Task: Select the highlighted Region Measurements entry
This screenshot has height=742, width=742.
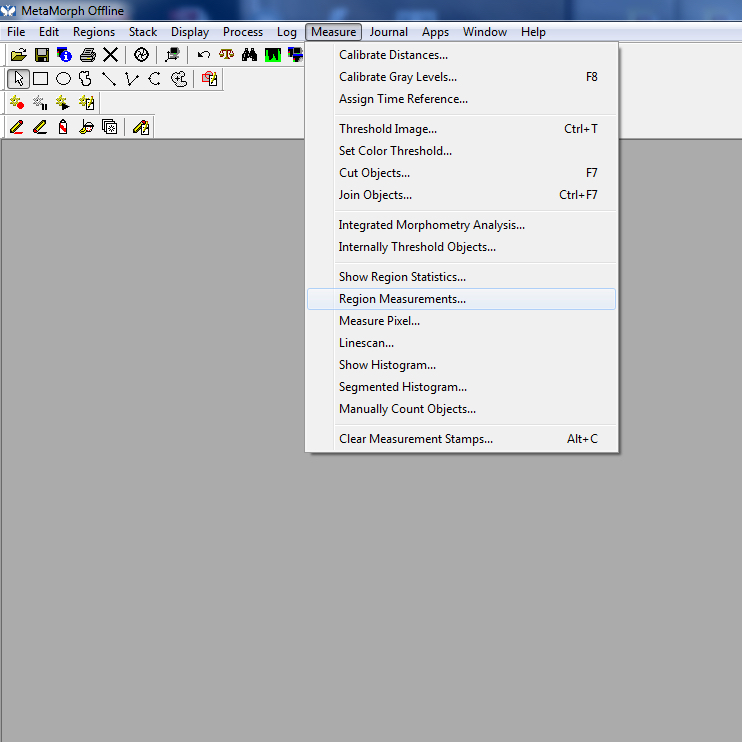Action: 461,299
